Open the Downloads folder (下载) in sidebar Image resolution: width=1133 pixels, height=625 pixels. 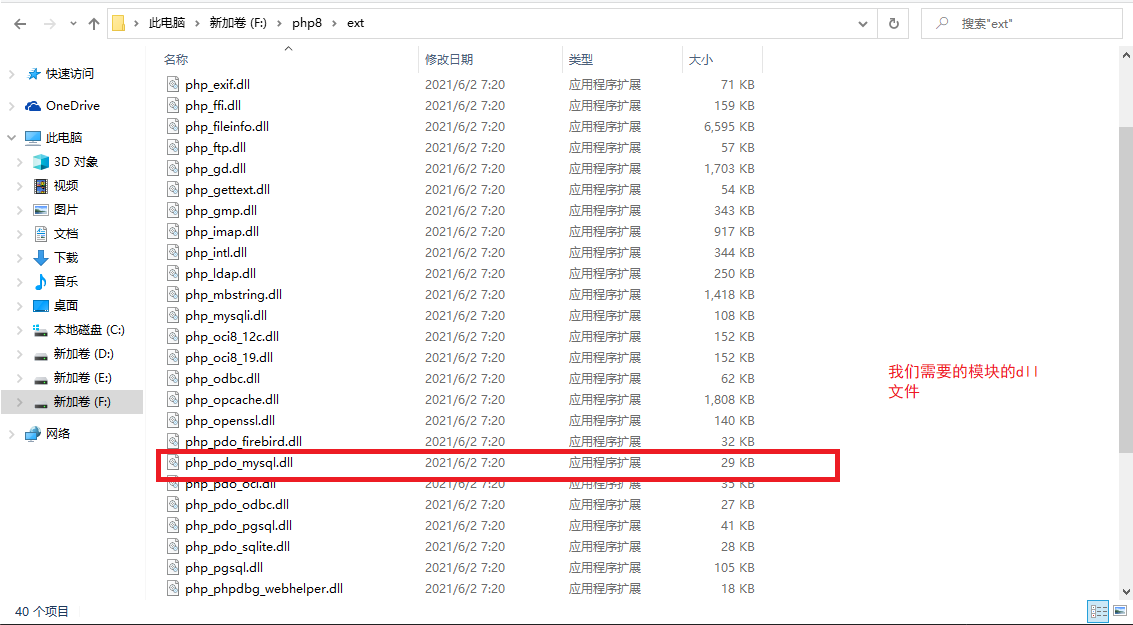66,258
